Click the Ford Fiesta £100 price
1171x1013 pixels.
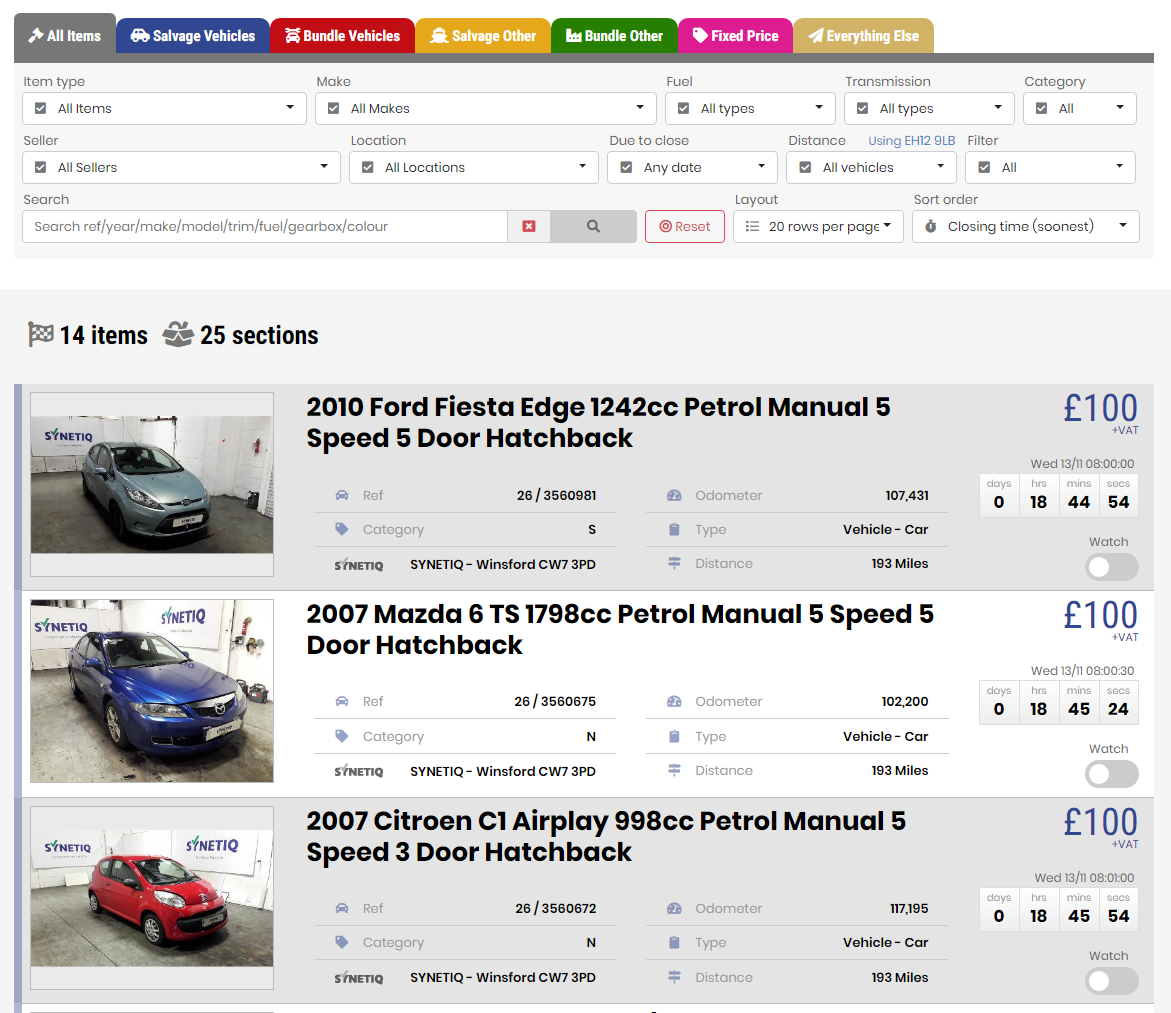pos(1101,409)
